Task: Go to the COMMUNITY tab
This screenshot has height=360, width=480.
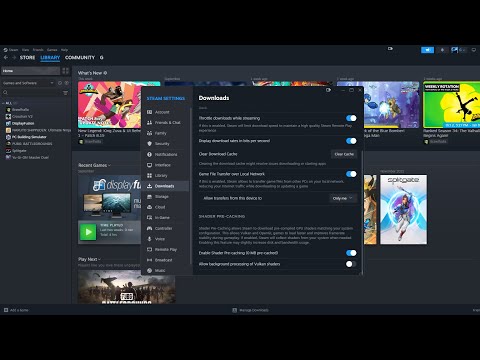Action: [x=80, y=57]
